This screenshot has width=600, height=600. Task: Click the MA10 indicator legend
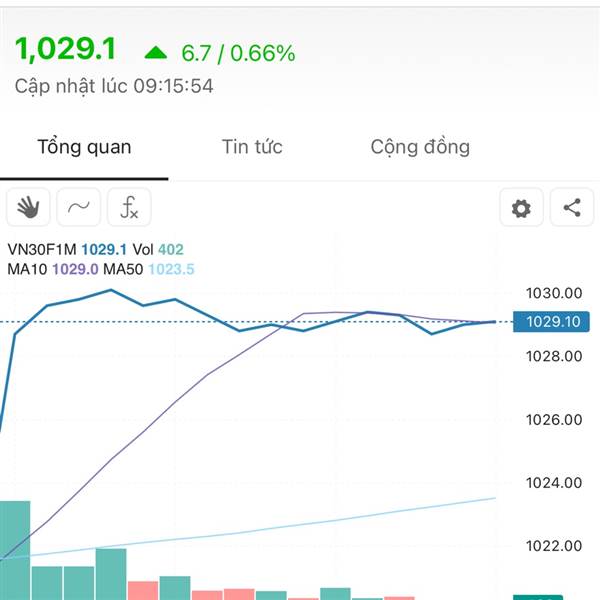53,269
